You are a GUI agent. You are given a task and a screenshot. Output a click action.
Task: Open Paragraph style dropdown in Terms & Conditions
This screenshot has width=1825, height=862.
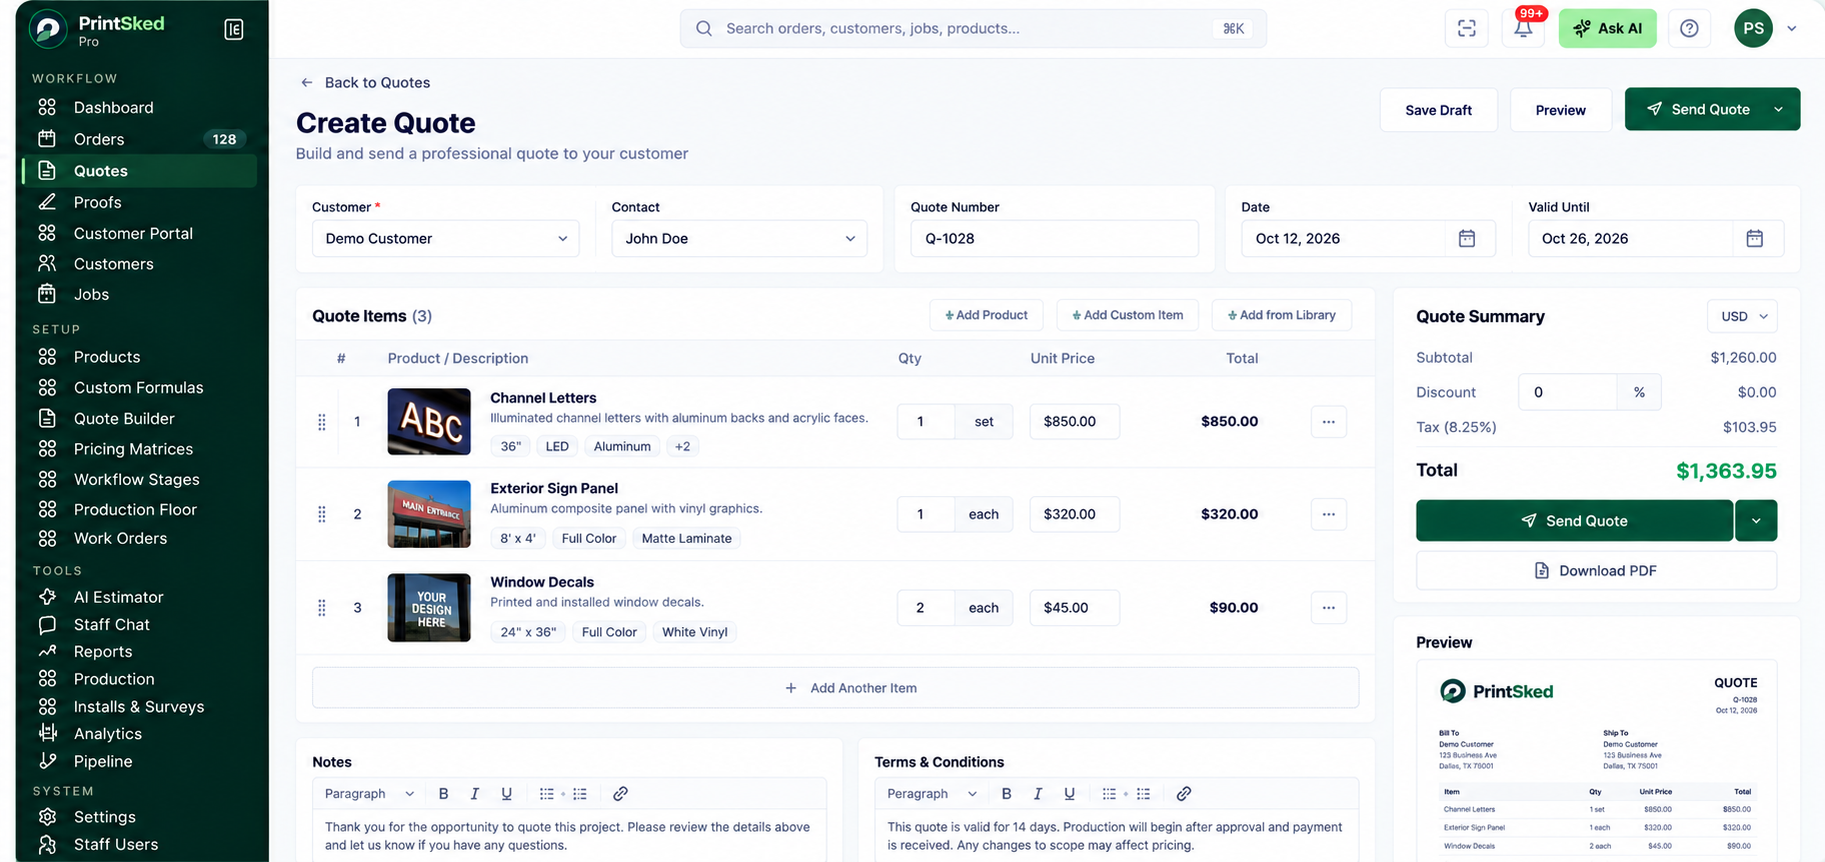pyautogui.click(x=932, y=794)
